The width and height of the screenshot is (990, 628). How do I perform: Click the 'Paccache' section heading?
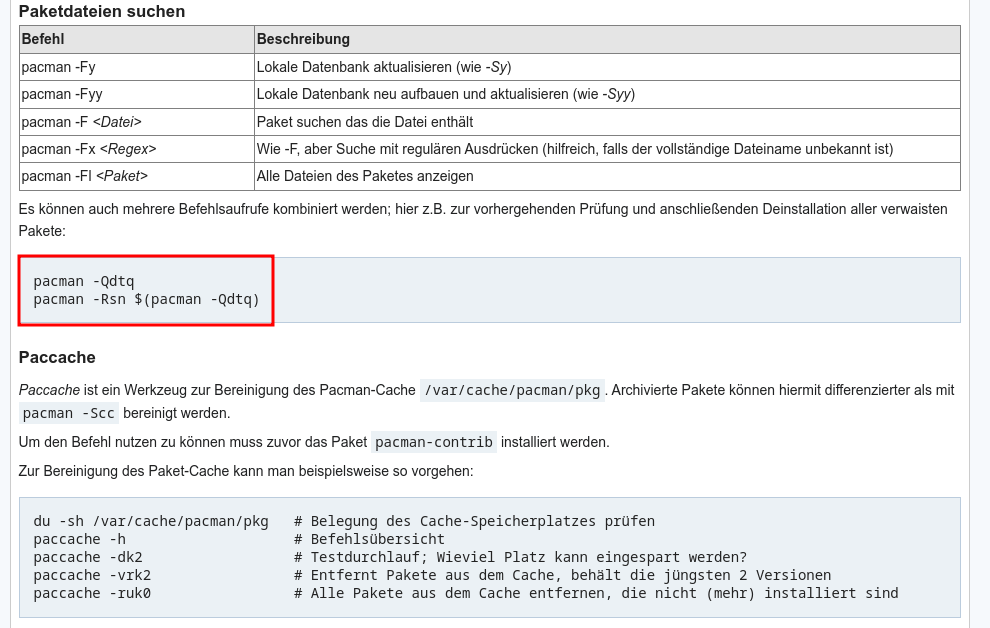[x=57, y=357]
